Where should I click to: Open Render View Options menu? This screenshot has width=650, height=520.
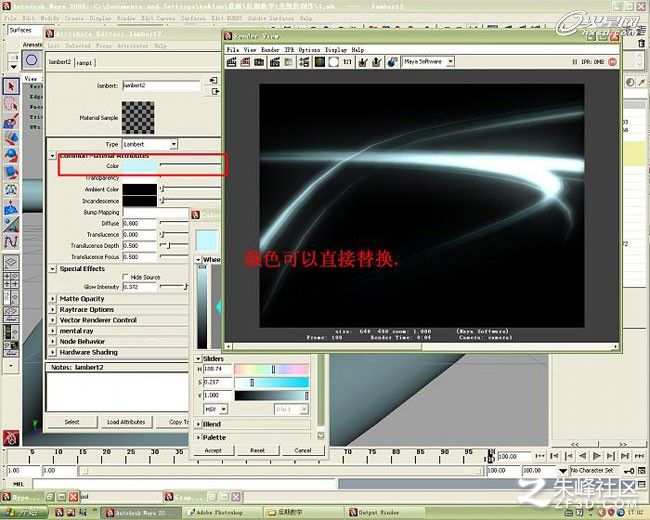(x=309, y=49)
